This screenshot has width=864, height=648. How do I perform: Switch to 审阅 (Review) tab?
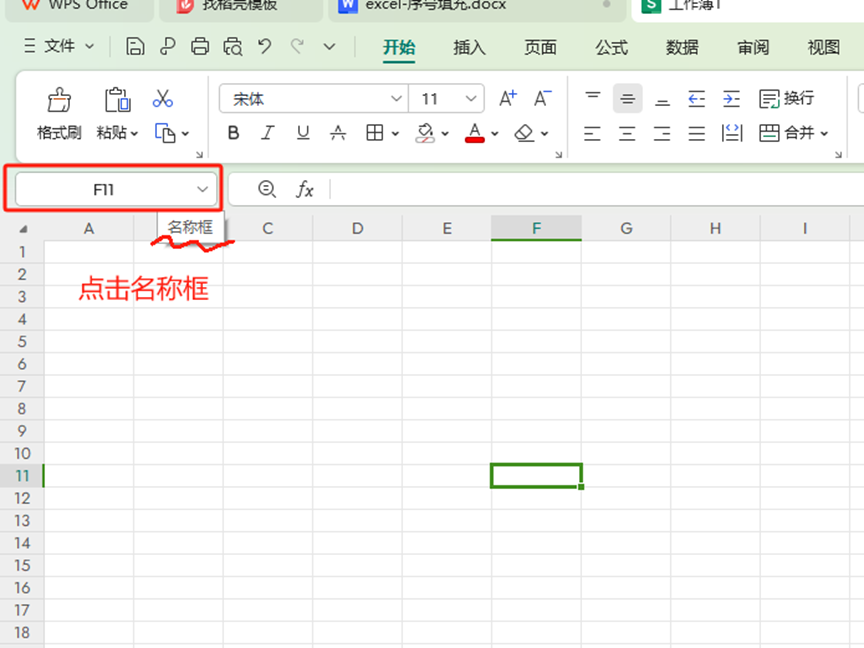[753, 47]
